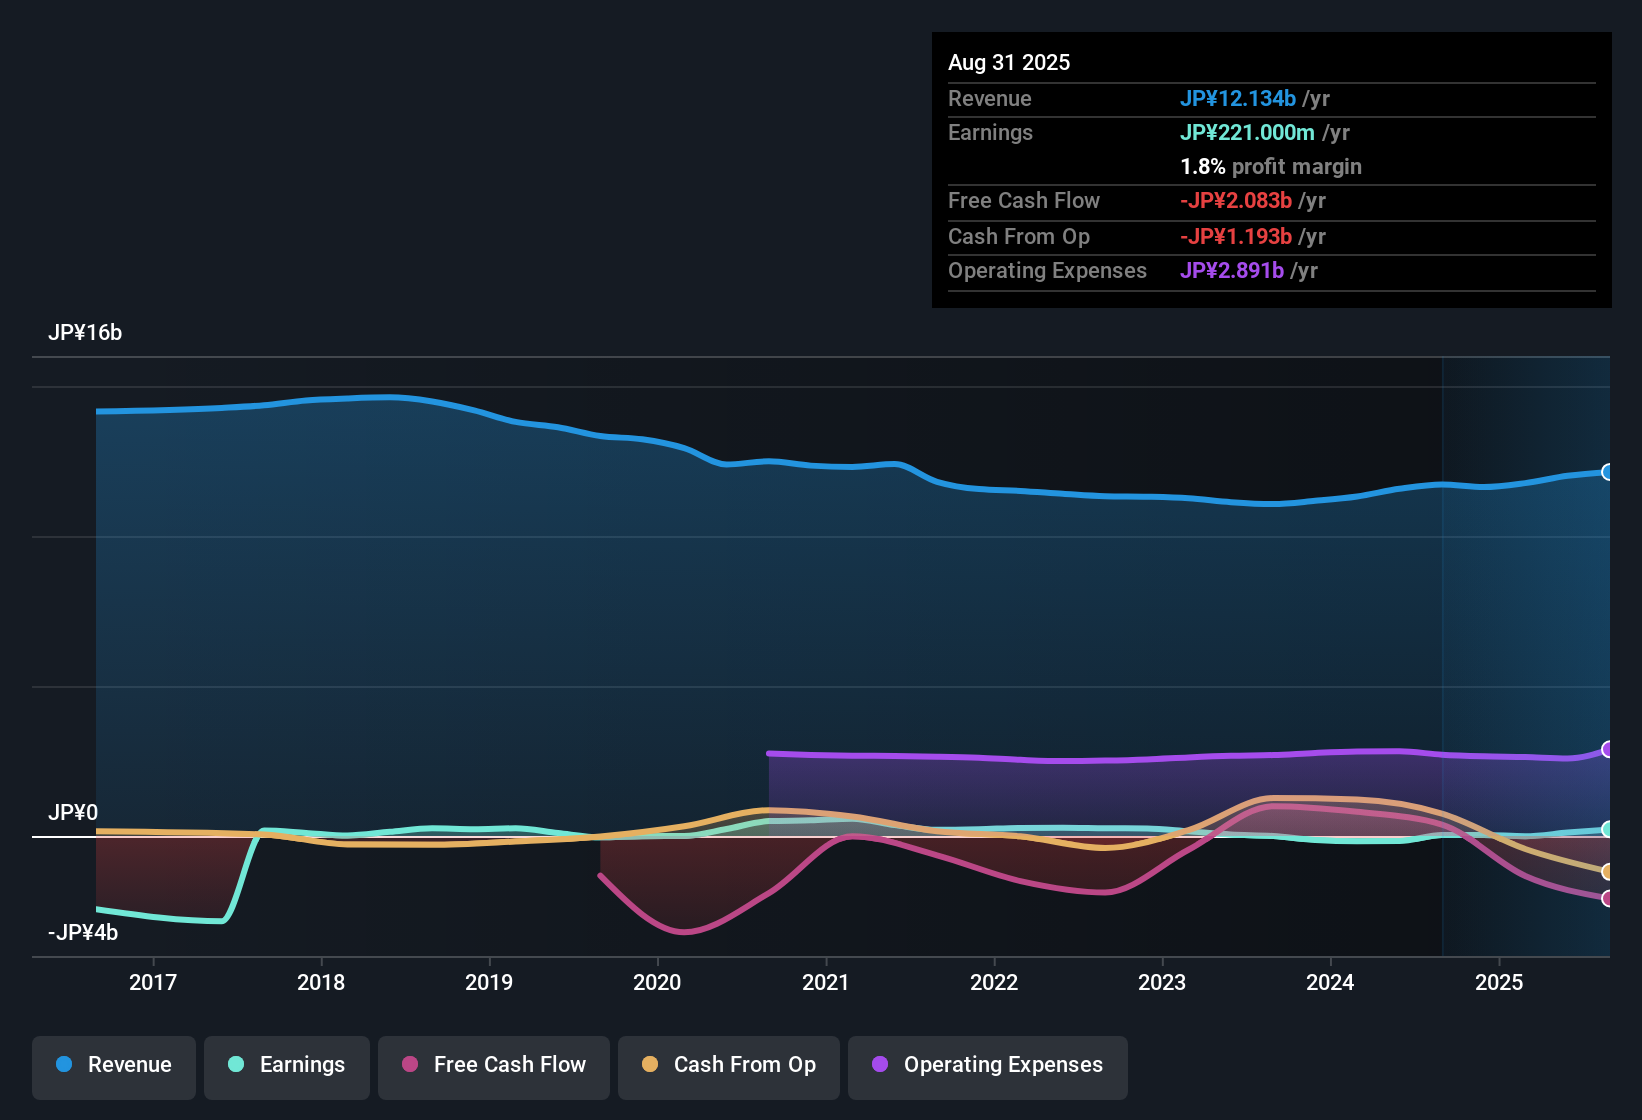The height and width of the screenshot is (1120, 1642).
Task: Toggle the Earnings series visibility
Action: coord(286,1065)
